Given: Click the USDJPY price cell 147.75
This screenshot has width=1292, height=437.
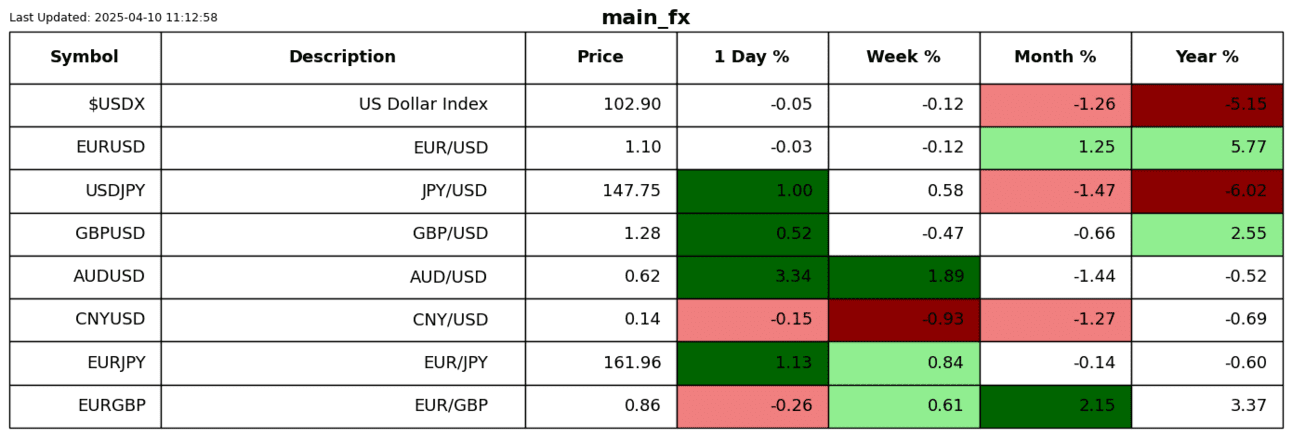Looking at the screenshot, I should pyautogui.click(x=600, y=191).
